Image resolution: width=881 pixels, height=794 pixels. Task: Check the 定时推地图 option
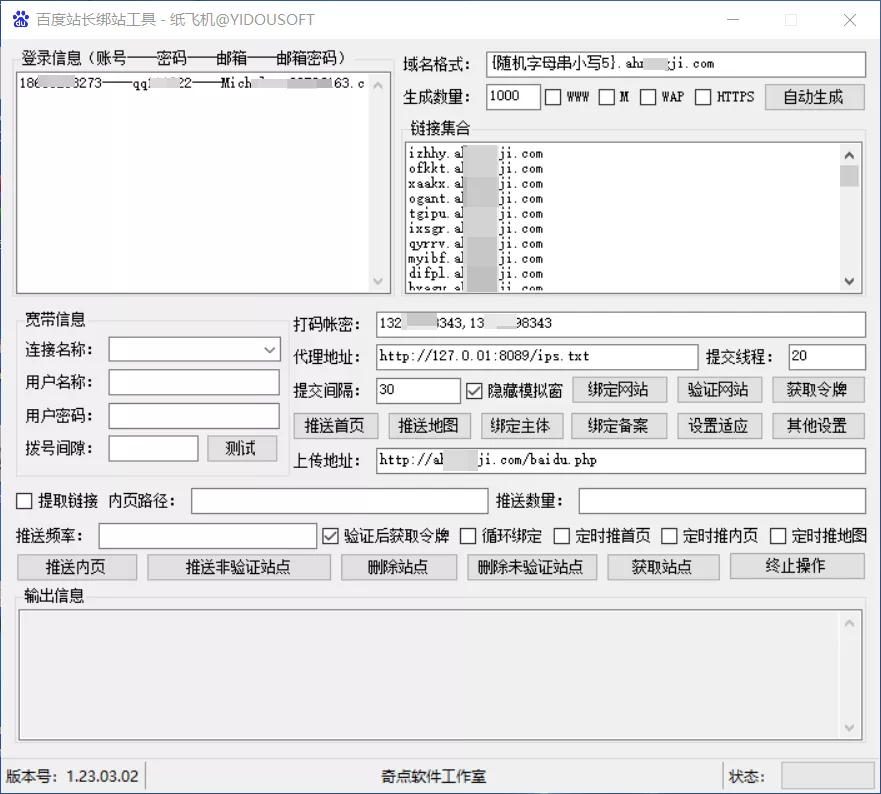tap(778, 536)
